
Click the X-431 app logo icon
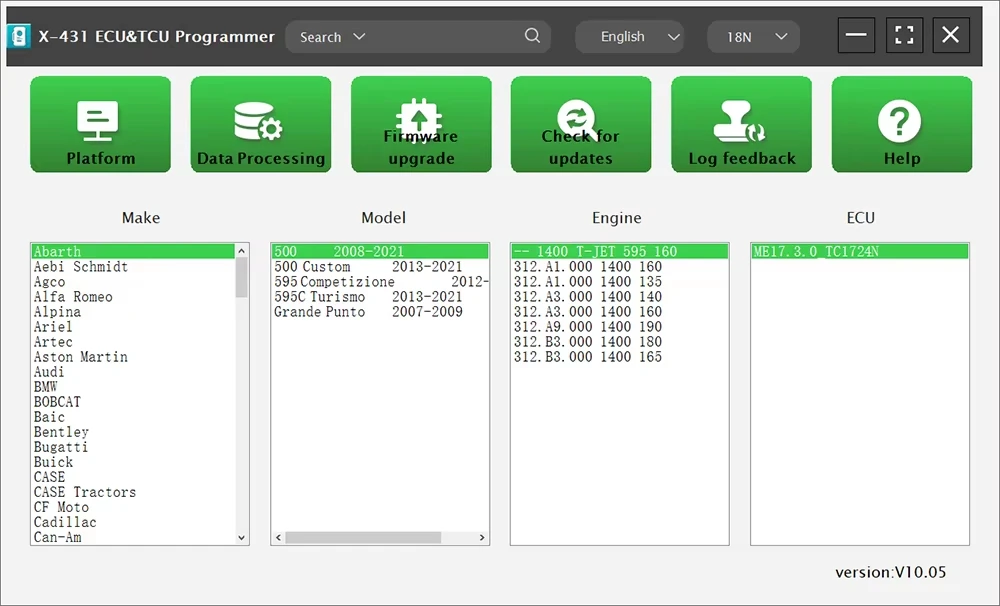pyautogui.click(x=18, y=36)
